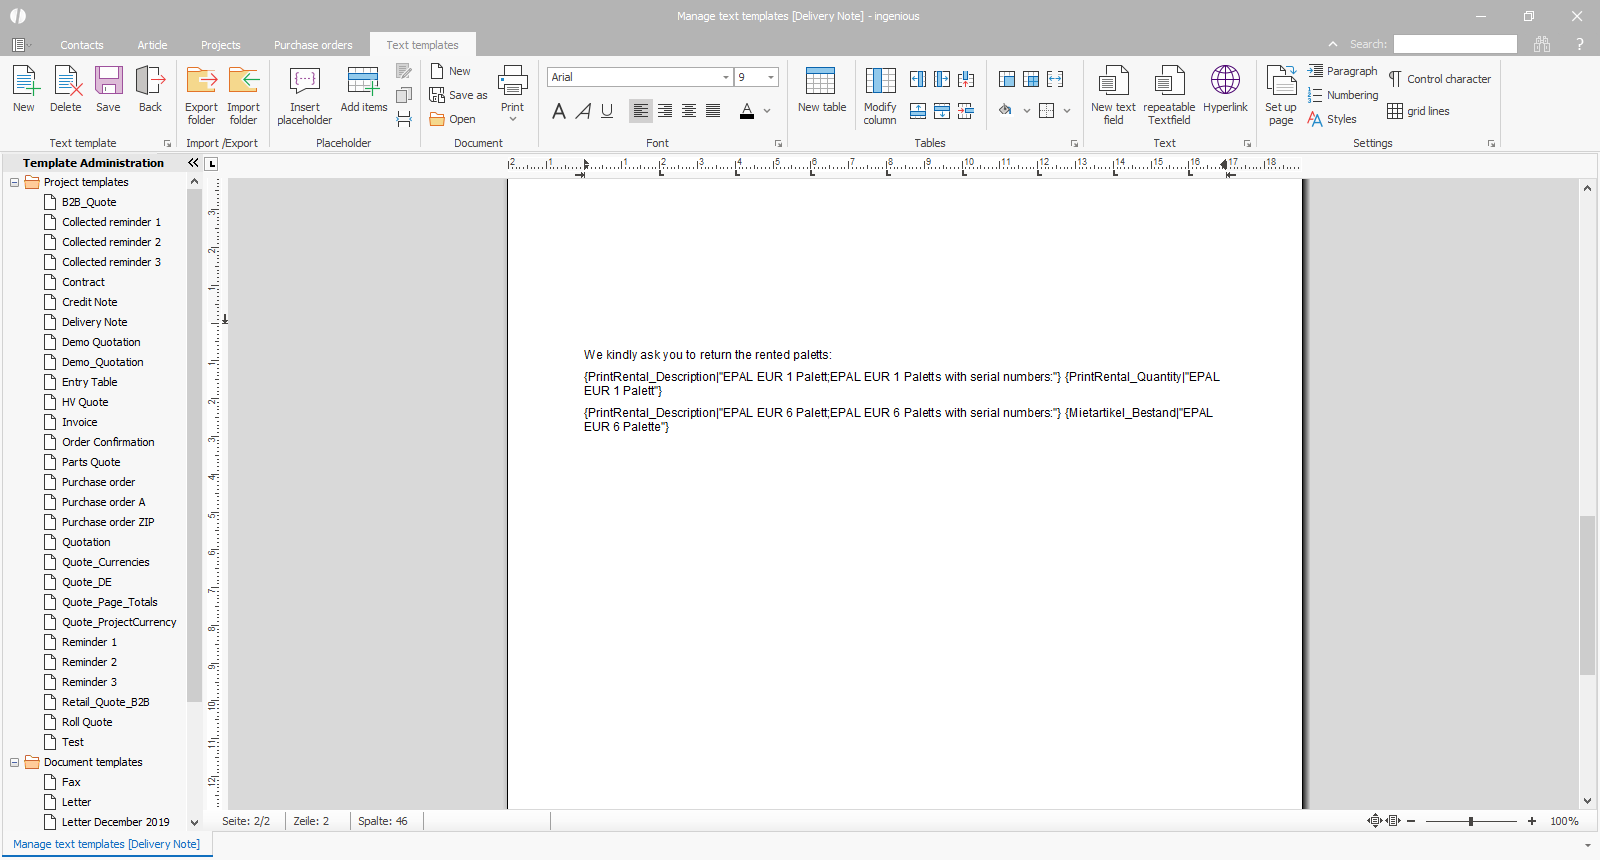This screenshot has height=860, width=1600.
Task: Toggle Control character display
Action: [x=1439, y=79]
